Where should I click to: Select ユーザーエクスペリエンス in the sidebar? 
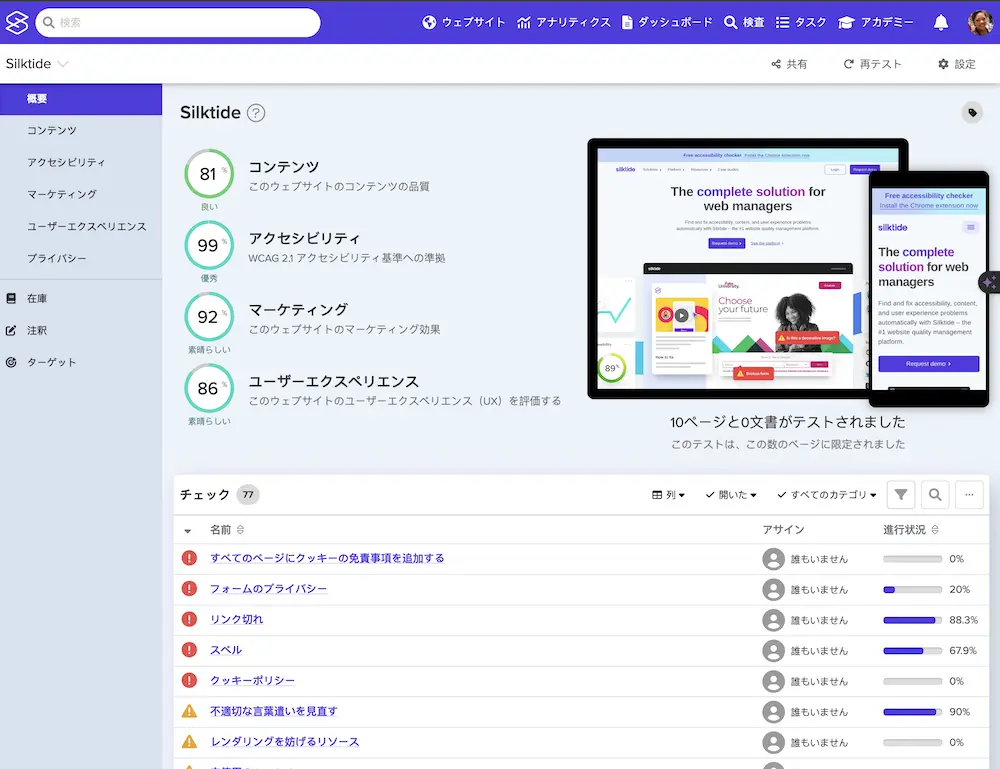(81, 226)
